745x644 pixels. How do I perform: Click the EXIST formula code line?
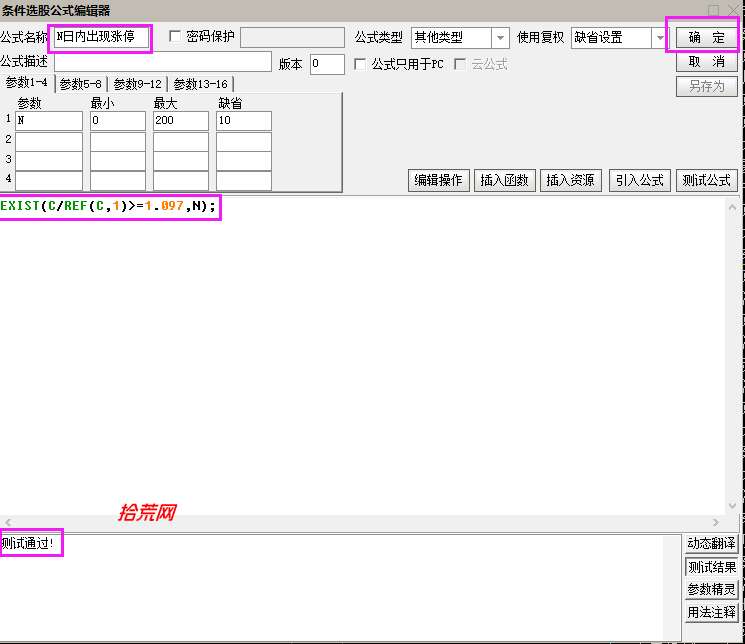pos(108,206)
